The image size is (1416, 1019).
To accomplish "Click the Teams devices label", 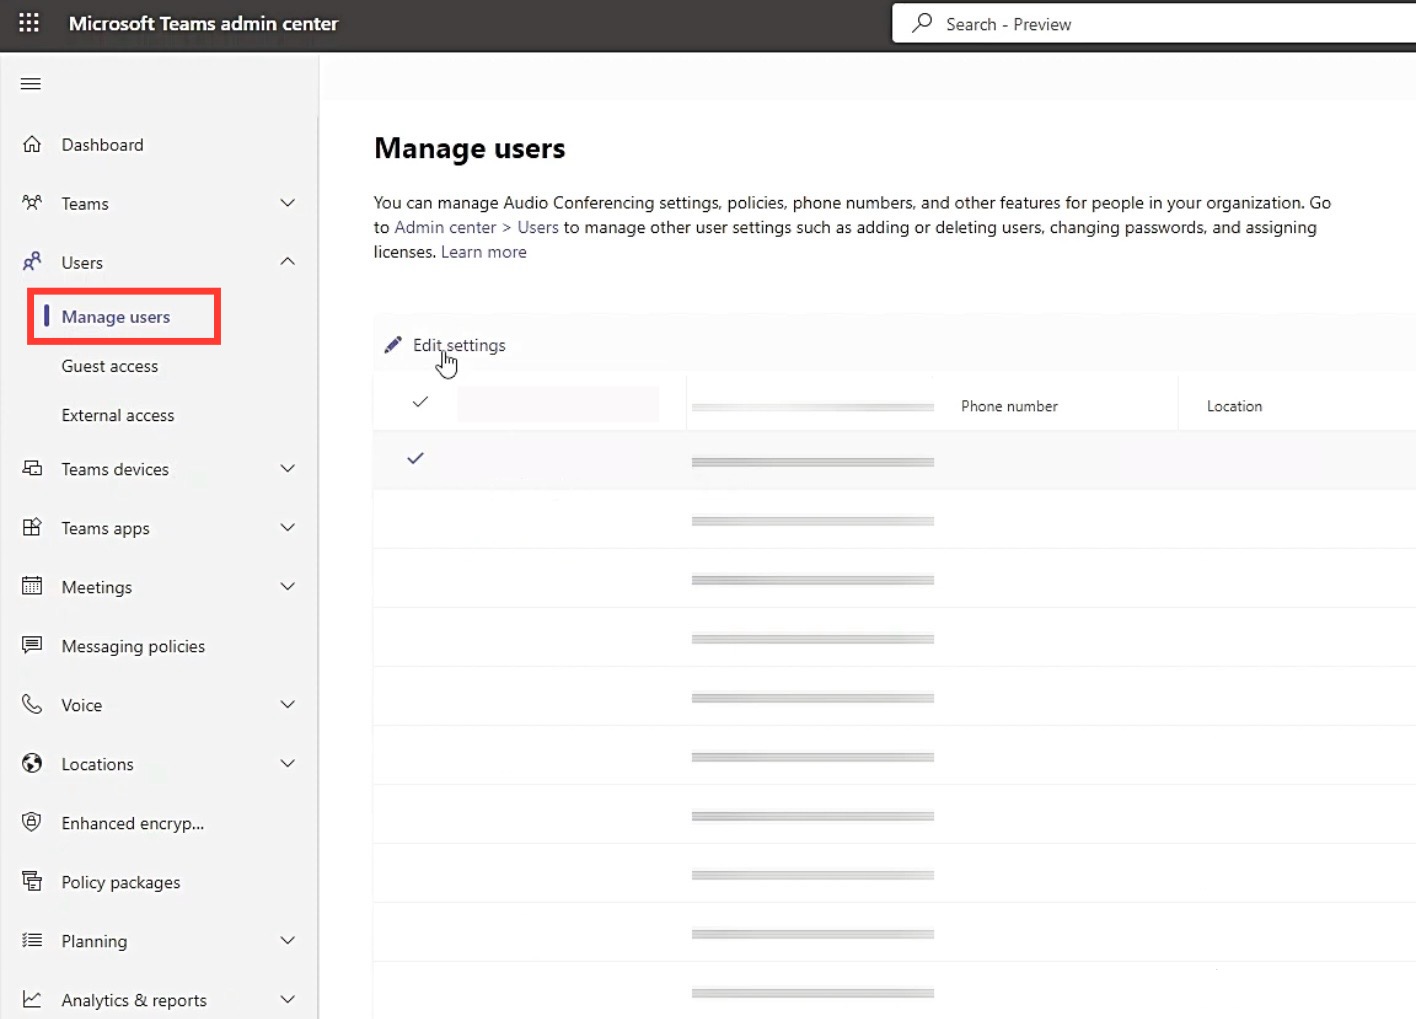I will pyautogui.click(x=115, y=469).
